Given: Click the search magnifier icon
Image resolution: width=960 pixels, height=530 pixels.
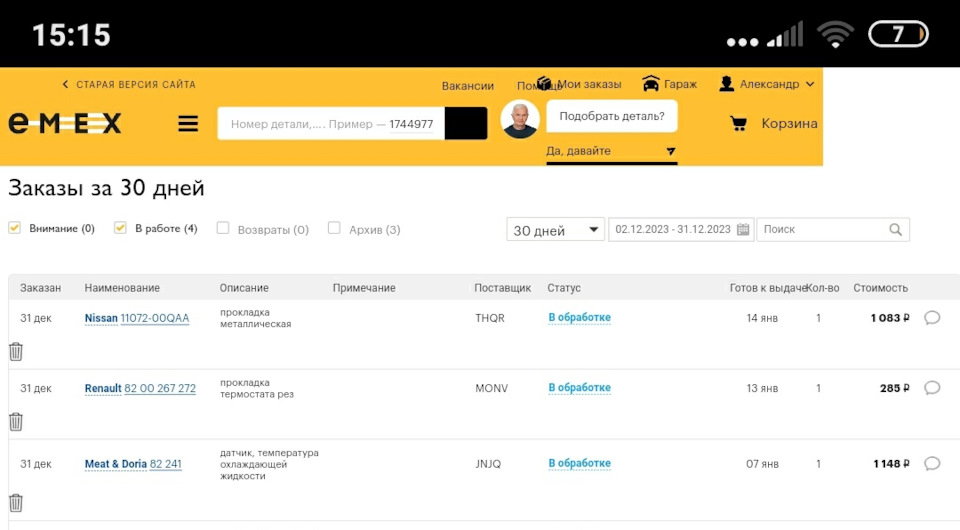Looking at the screenshot, I should click(896, 230).
